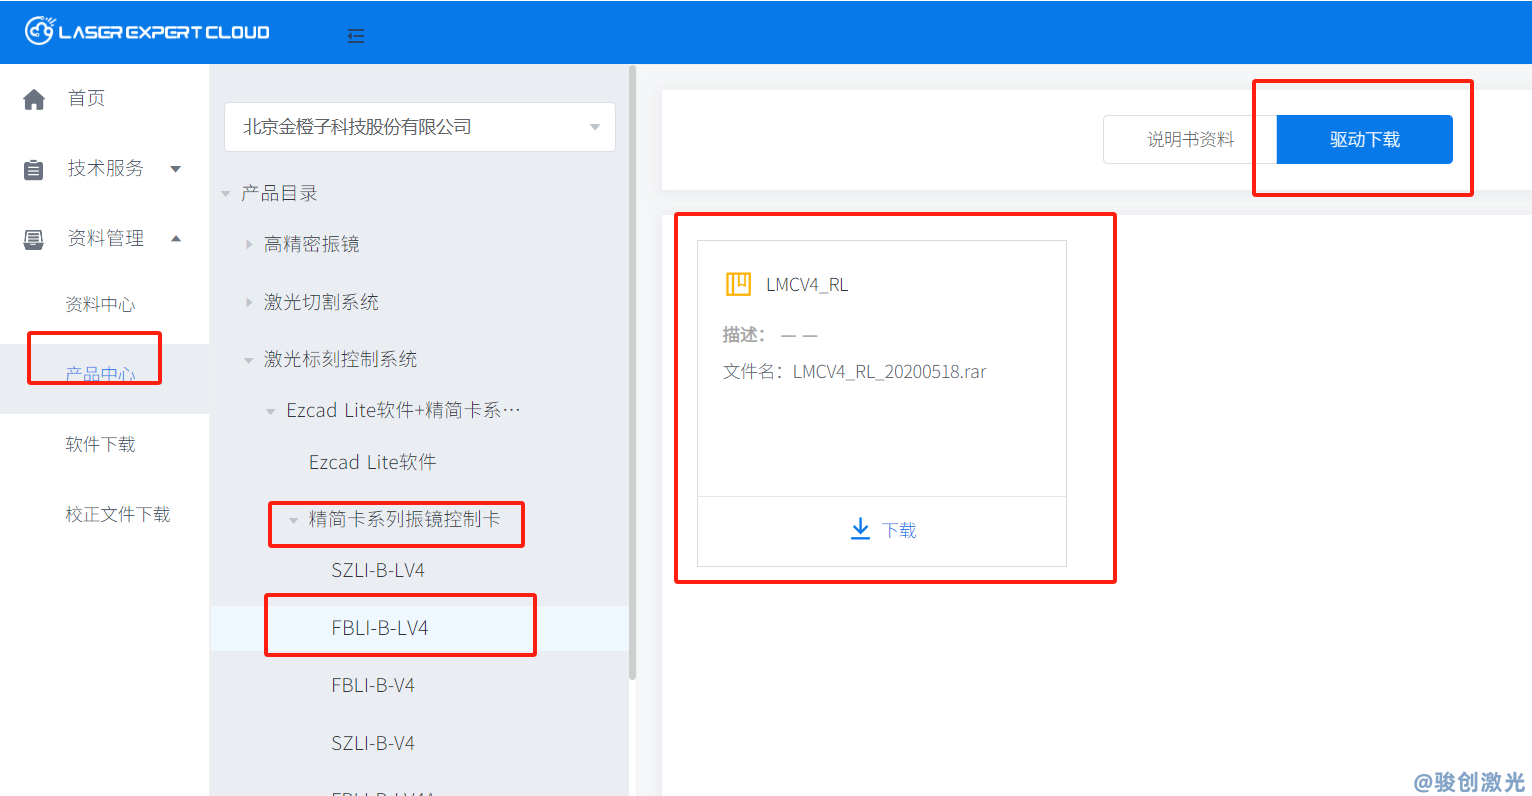Open 校正文件下载 menu item
The image size is (1532, 796).
pyautogui.click(x=118, y=514)
